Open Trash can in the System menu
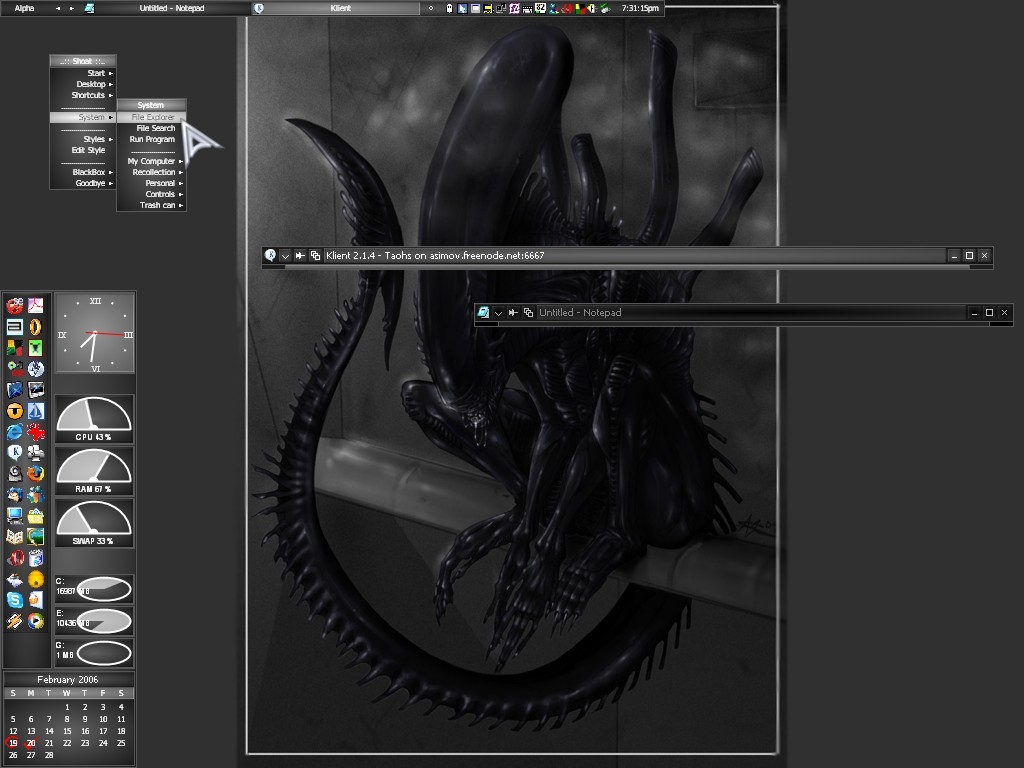Viewport: 1024px width, 768px height. click(152, 206)
